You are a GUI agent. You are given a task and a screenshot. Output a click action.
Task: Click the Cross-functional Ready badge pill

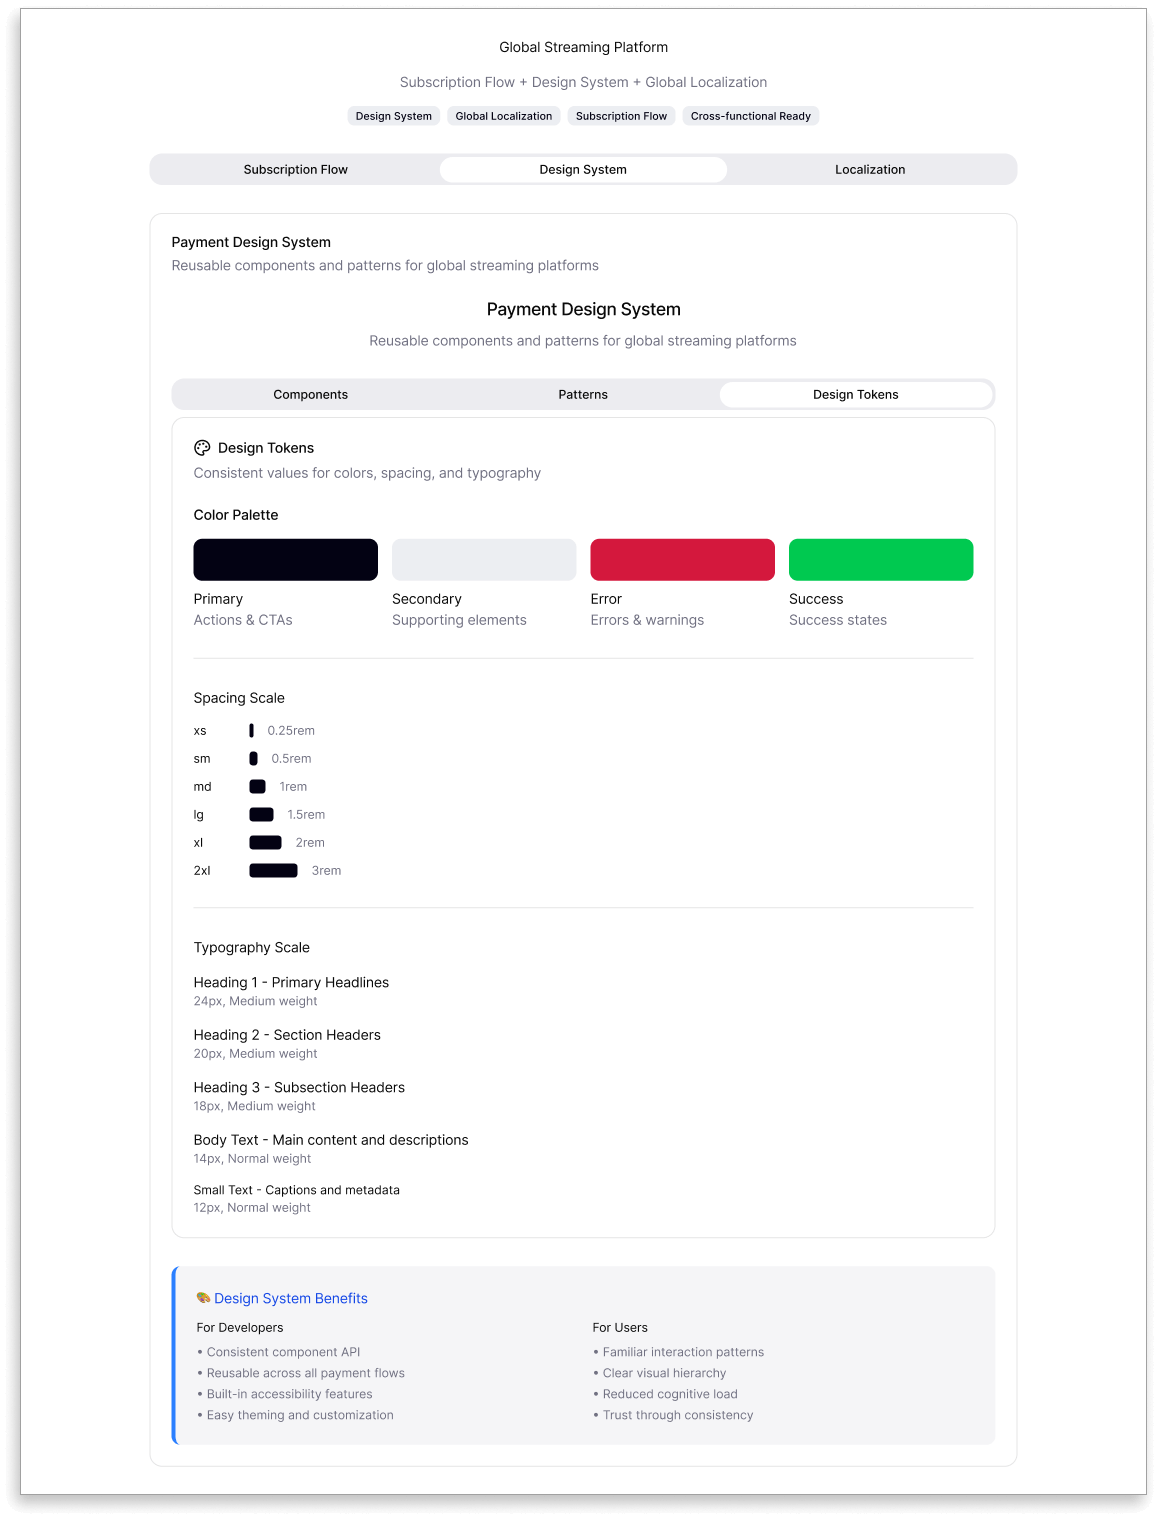[x=750, y=115]
